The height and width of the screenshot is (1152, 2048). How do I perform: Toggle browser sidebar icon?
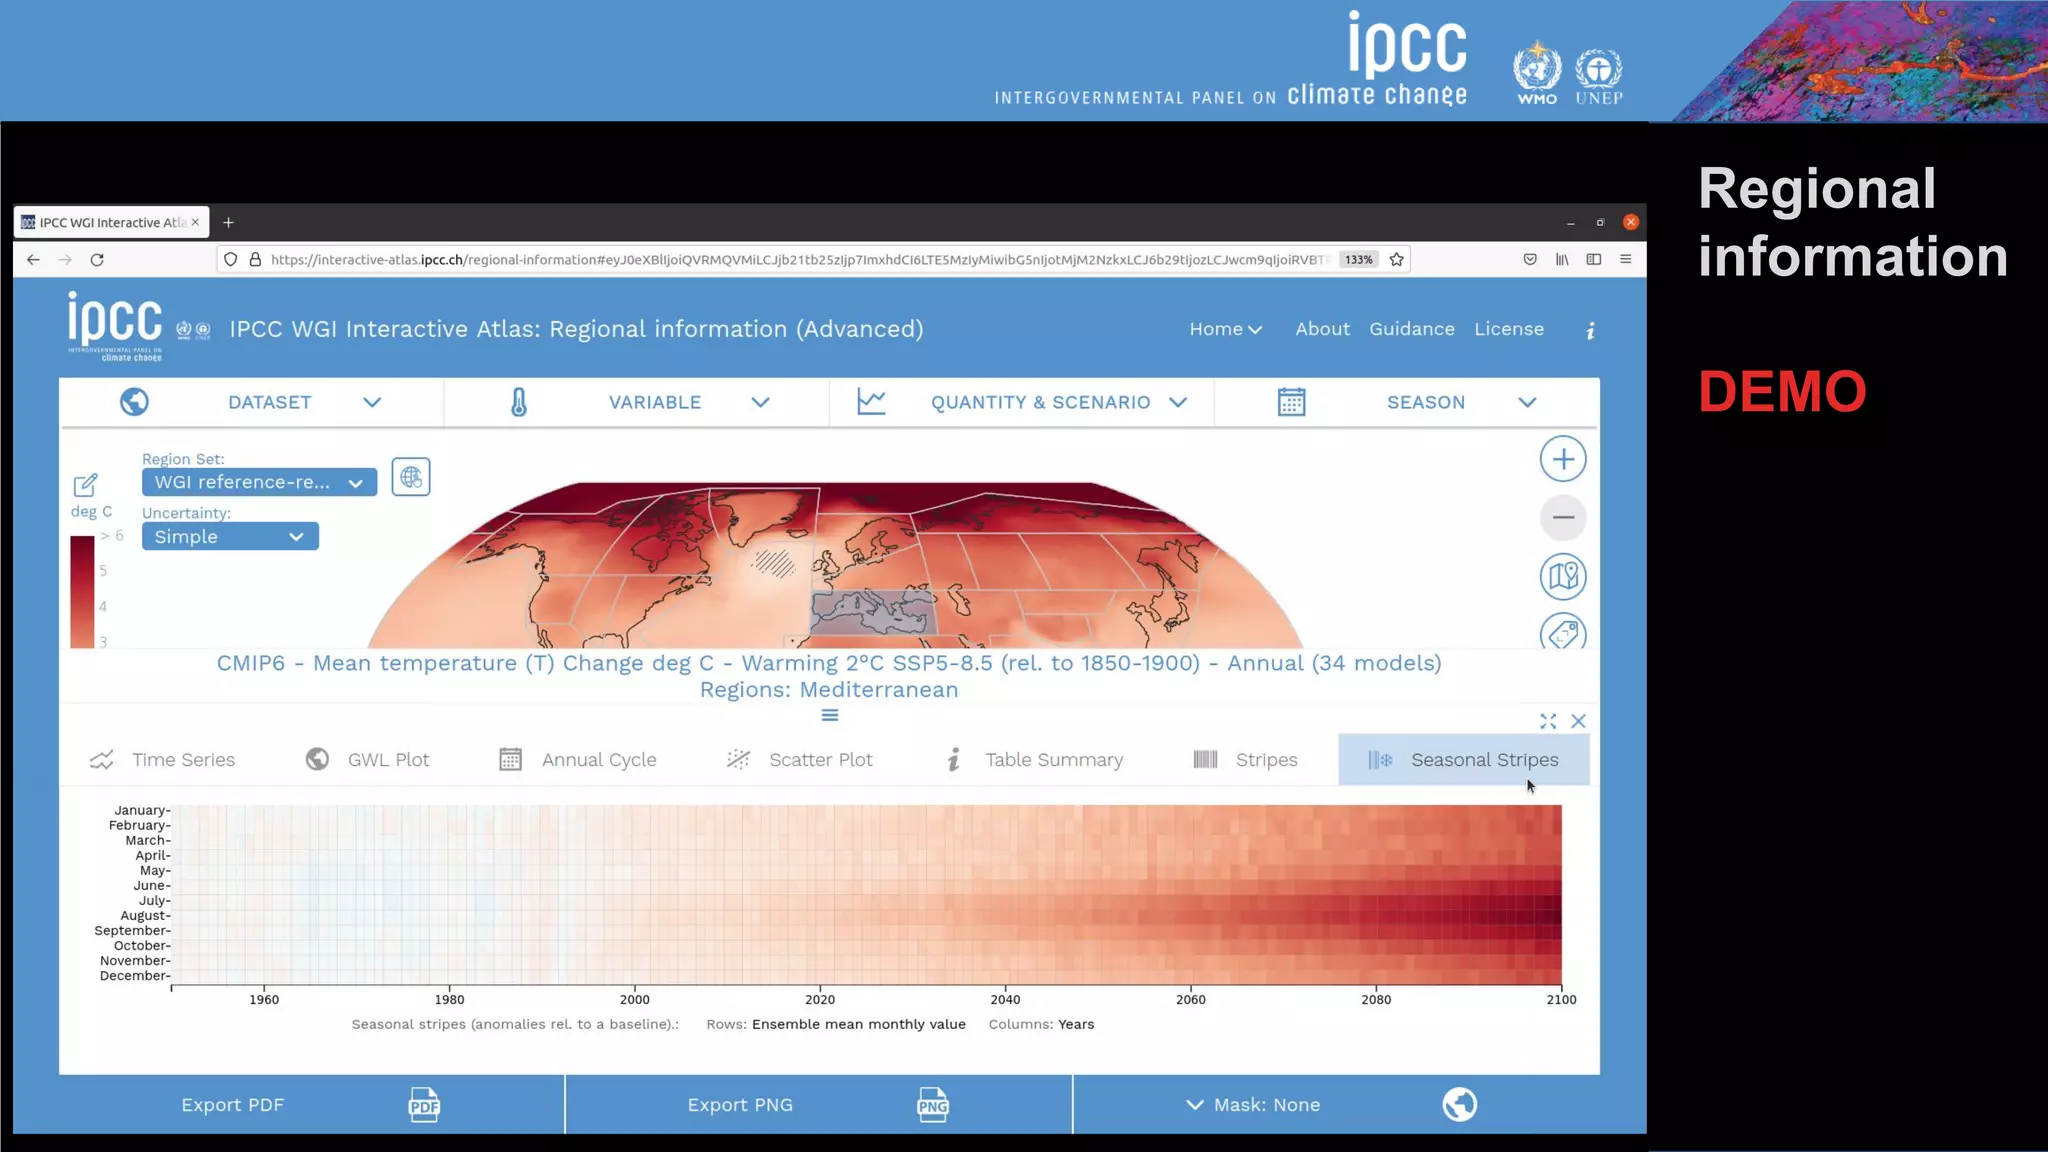[1594, 260]
